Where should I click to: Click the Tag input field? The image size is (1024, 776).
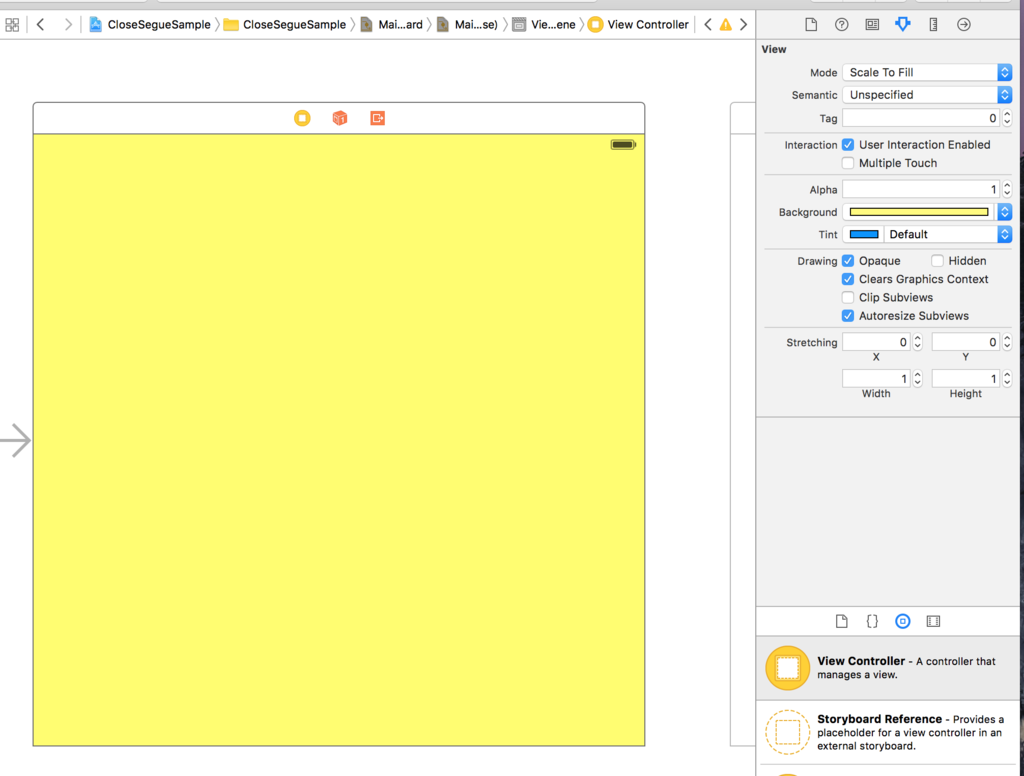(921, 118)
